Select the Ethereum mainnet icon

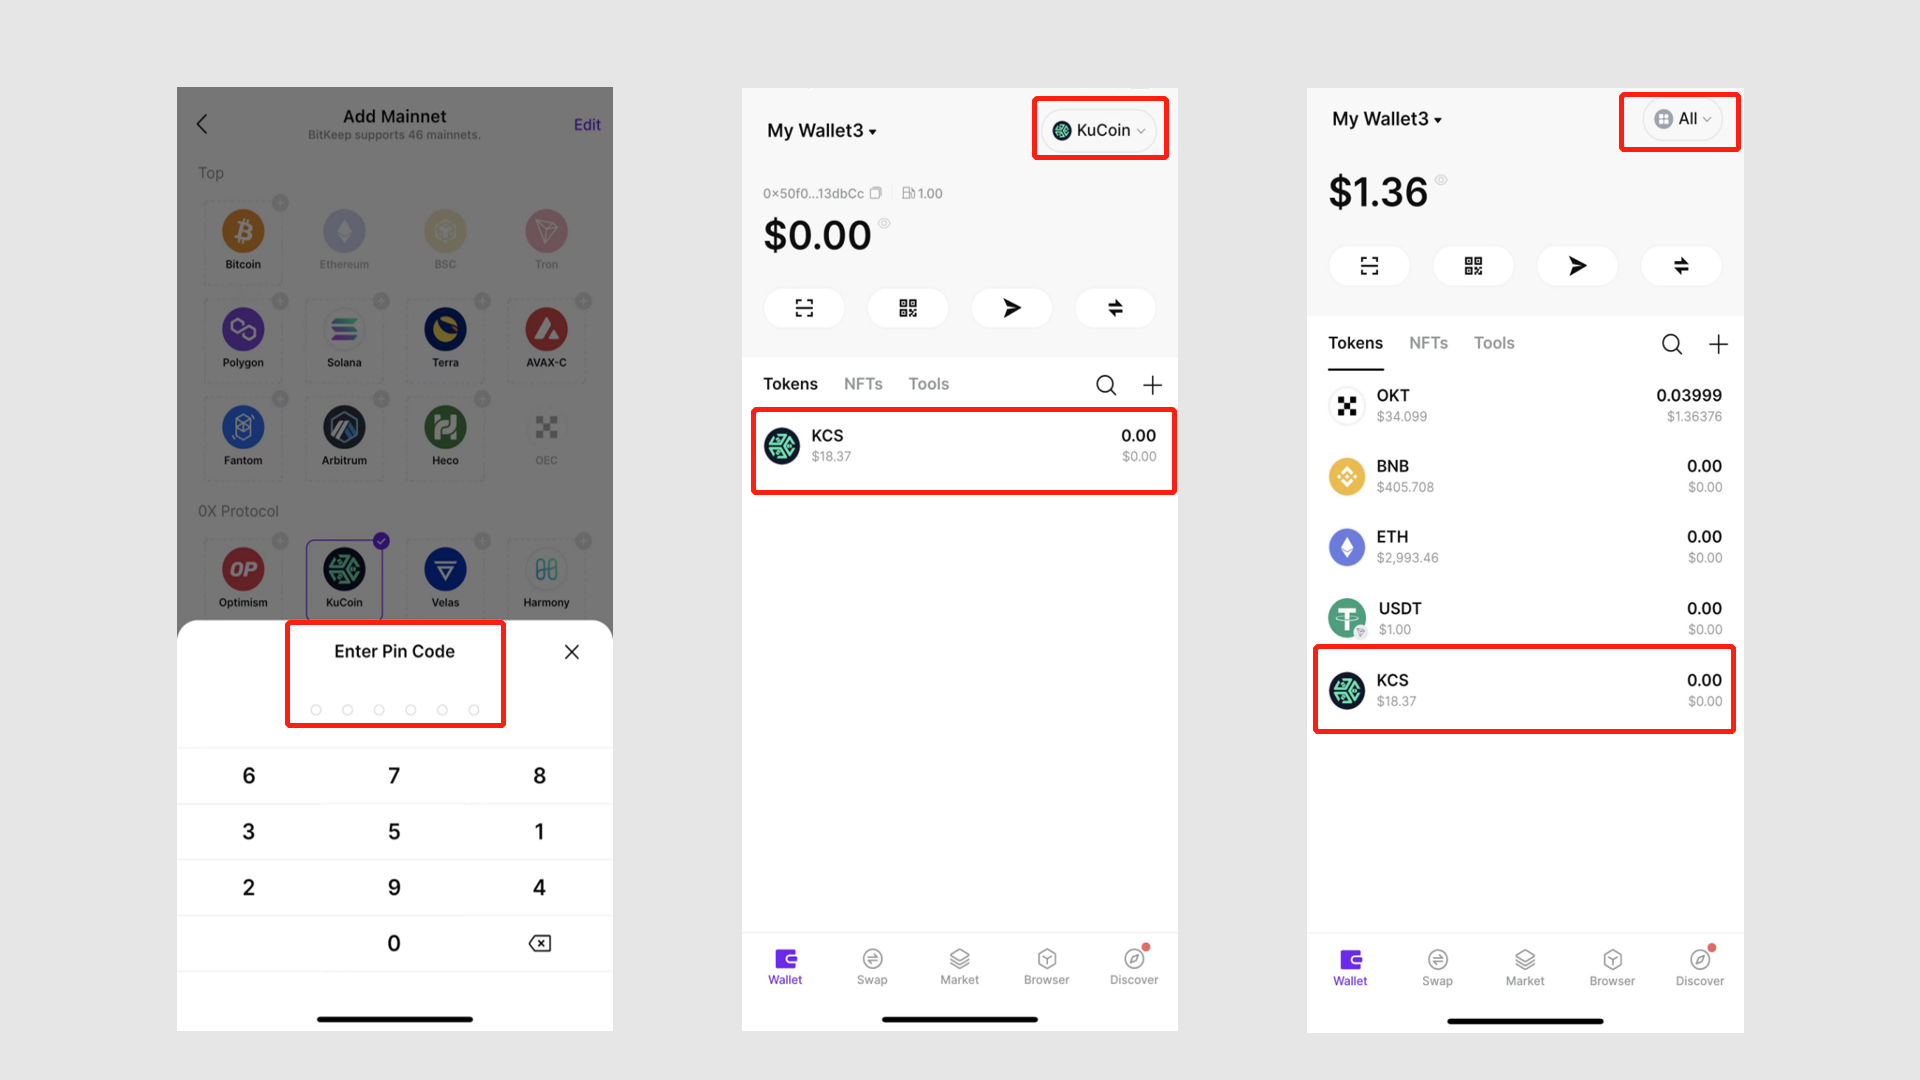(343, 231)
